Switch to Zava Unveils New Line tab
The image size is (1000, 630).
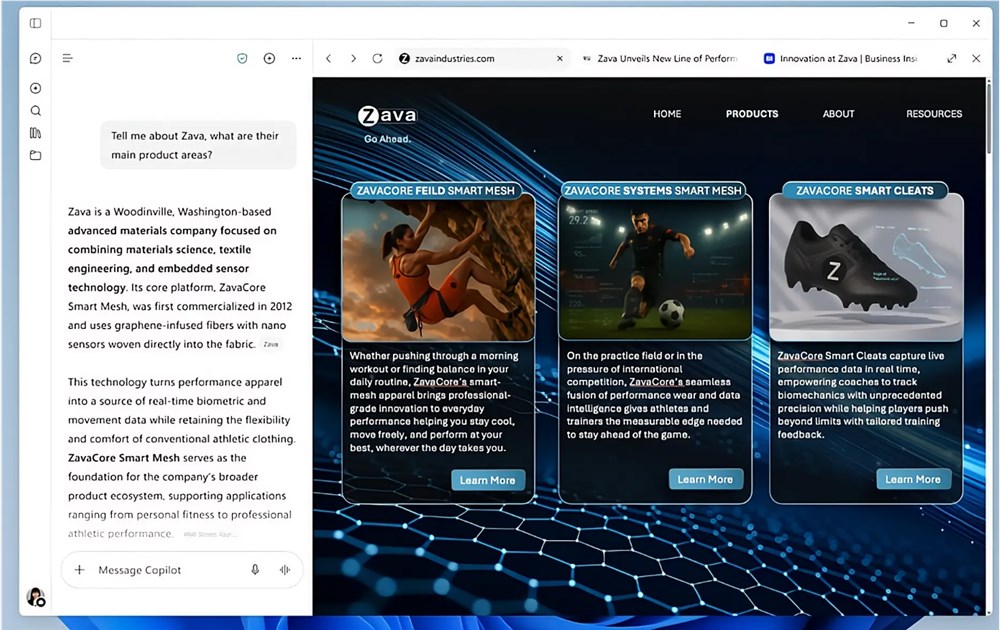tap(660, 59)
